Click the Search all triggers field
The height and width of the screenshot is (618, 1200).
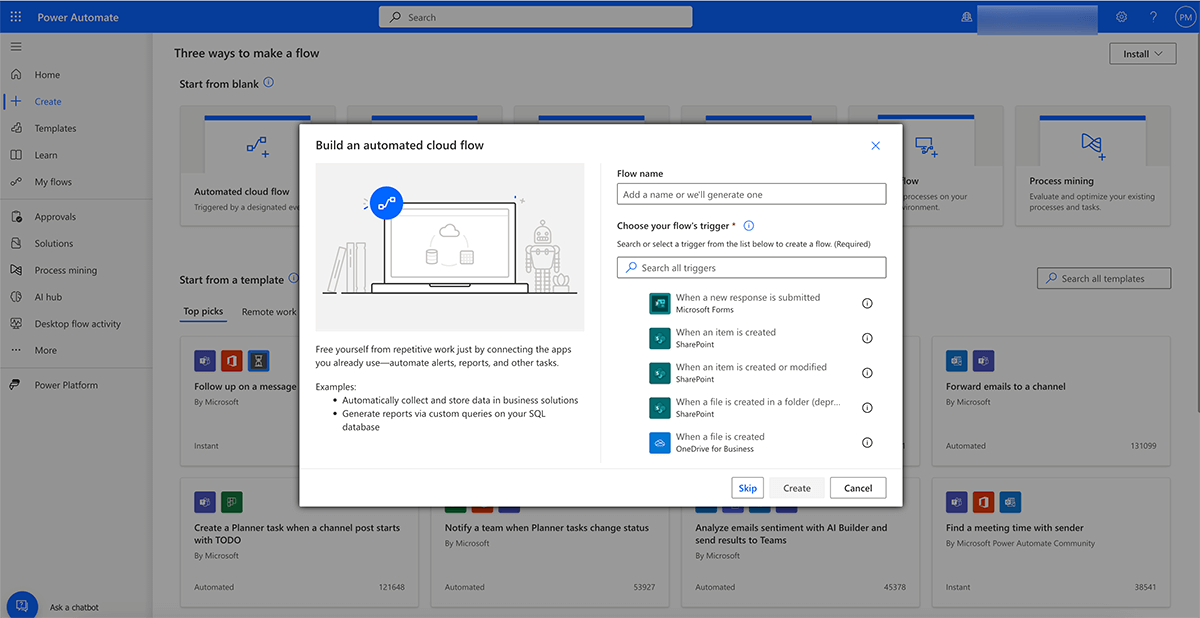coord(751,268)
